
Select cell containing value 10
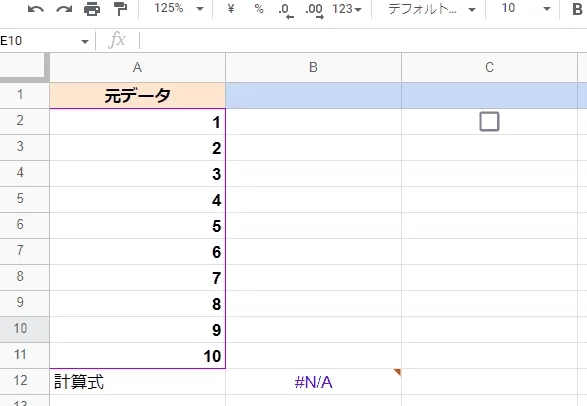coord(137,355)
